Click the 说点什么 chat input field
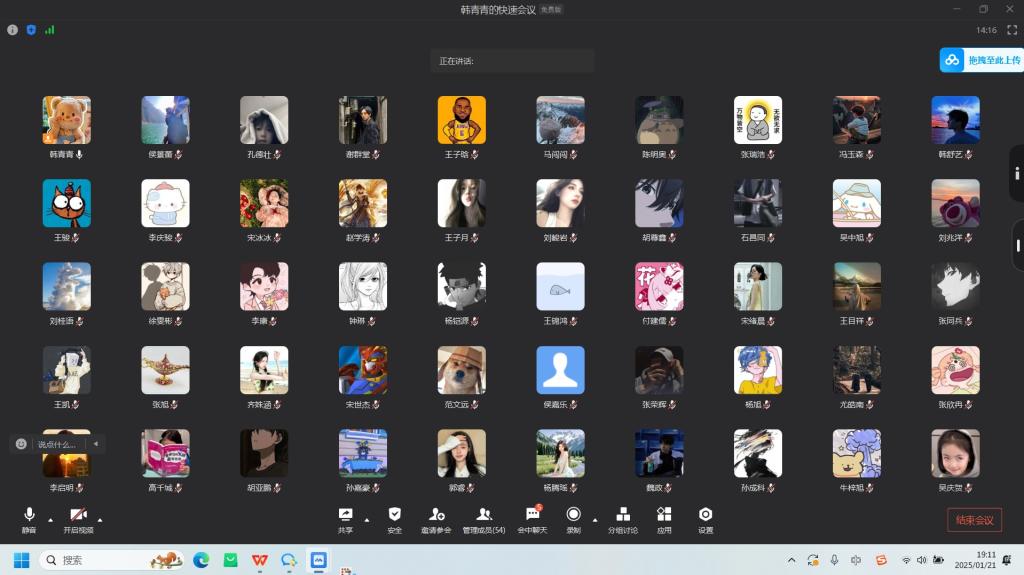The width and height of the screenshot is (1024, 575). (60, 444)
